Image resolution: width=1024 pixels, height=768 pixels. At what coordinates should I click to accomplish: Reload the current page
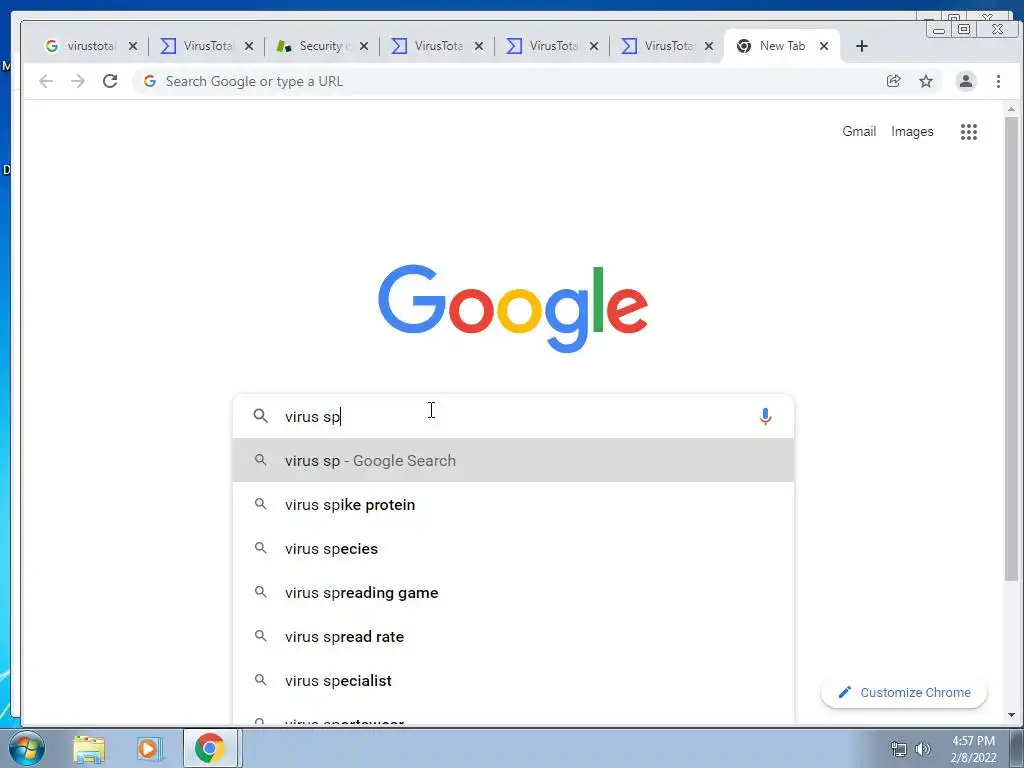110,81
